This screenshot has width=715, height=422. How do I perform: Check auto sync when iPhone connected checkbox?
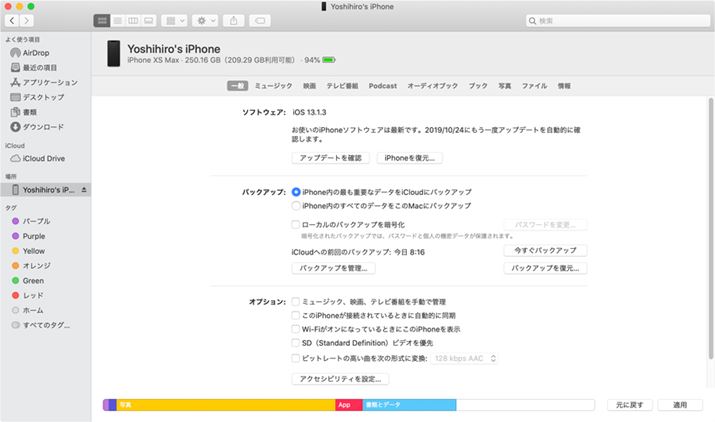point(295,315)
